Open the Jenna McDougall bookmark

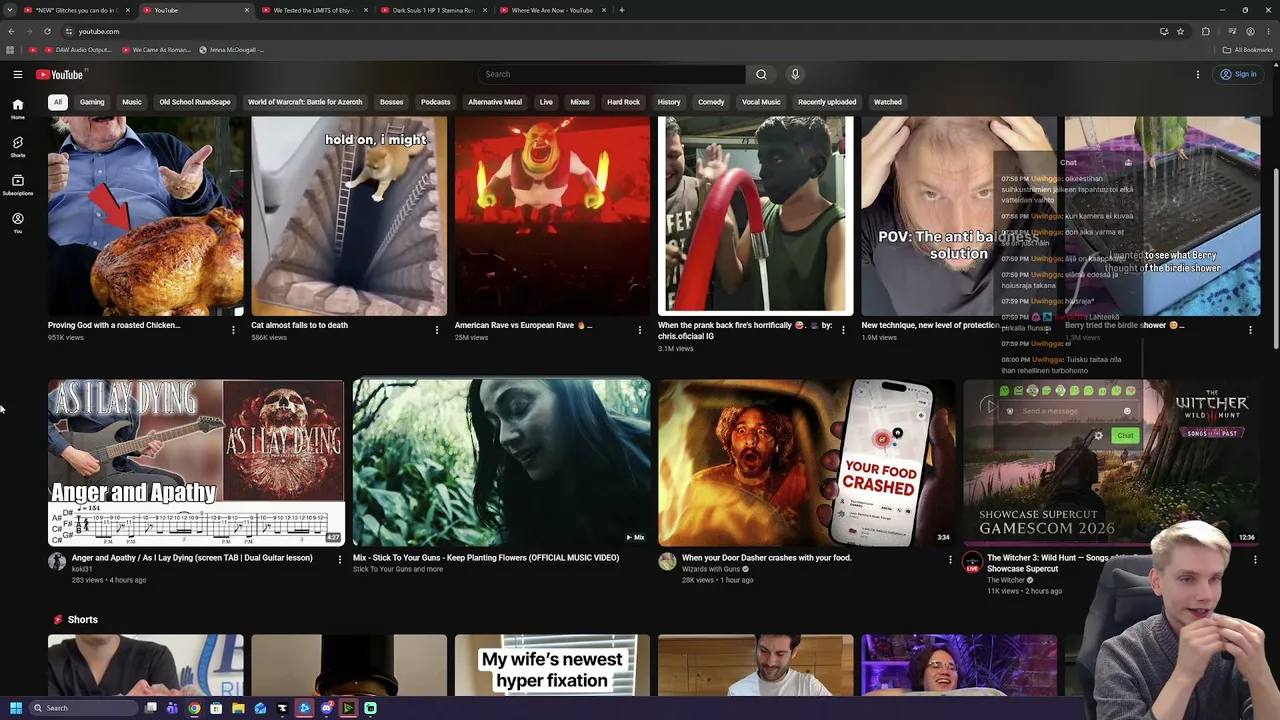click(231, 50)
